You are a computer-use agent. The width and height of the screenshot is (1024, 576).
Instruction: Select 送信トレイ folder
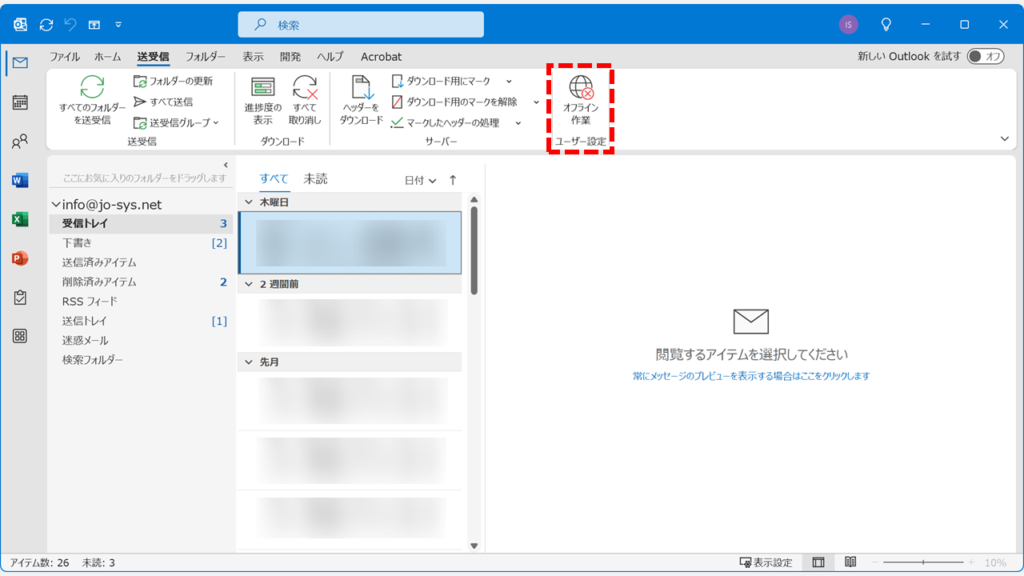pyautogui.click(x=141, y=321)
